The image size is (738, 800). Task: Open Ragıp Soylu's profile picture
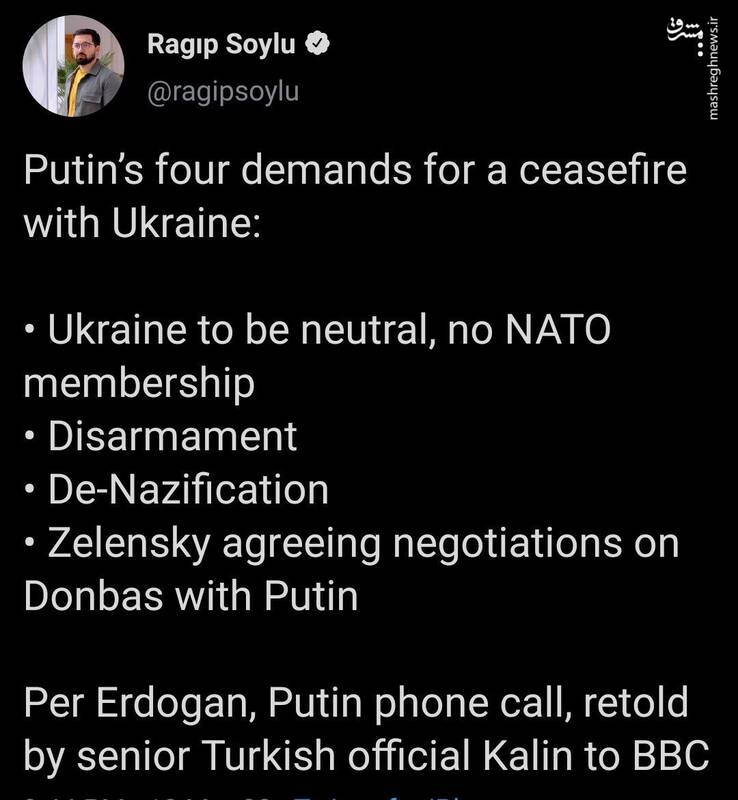pos(73,66)
